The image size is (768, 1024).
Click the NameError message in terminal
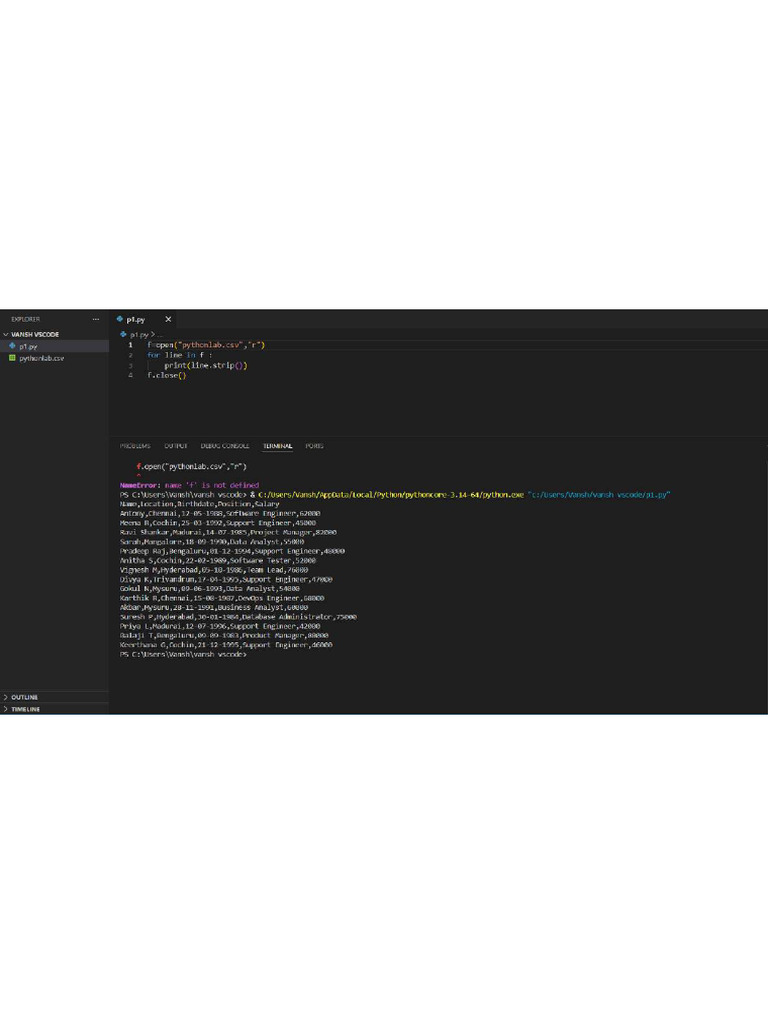click(189, 485)
